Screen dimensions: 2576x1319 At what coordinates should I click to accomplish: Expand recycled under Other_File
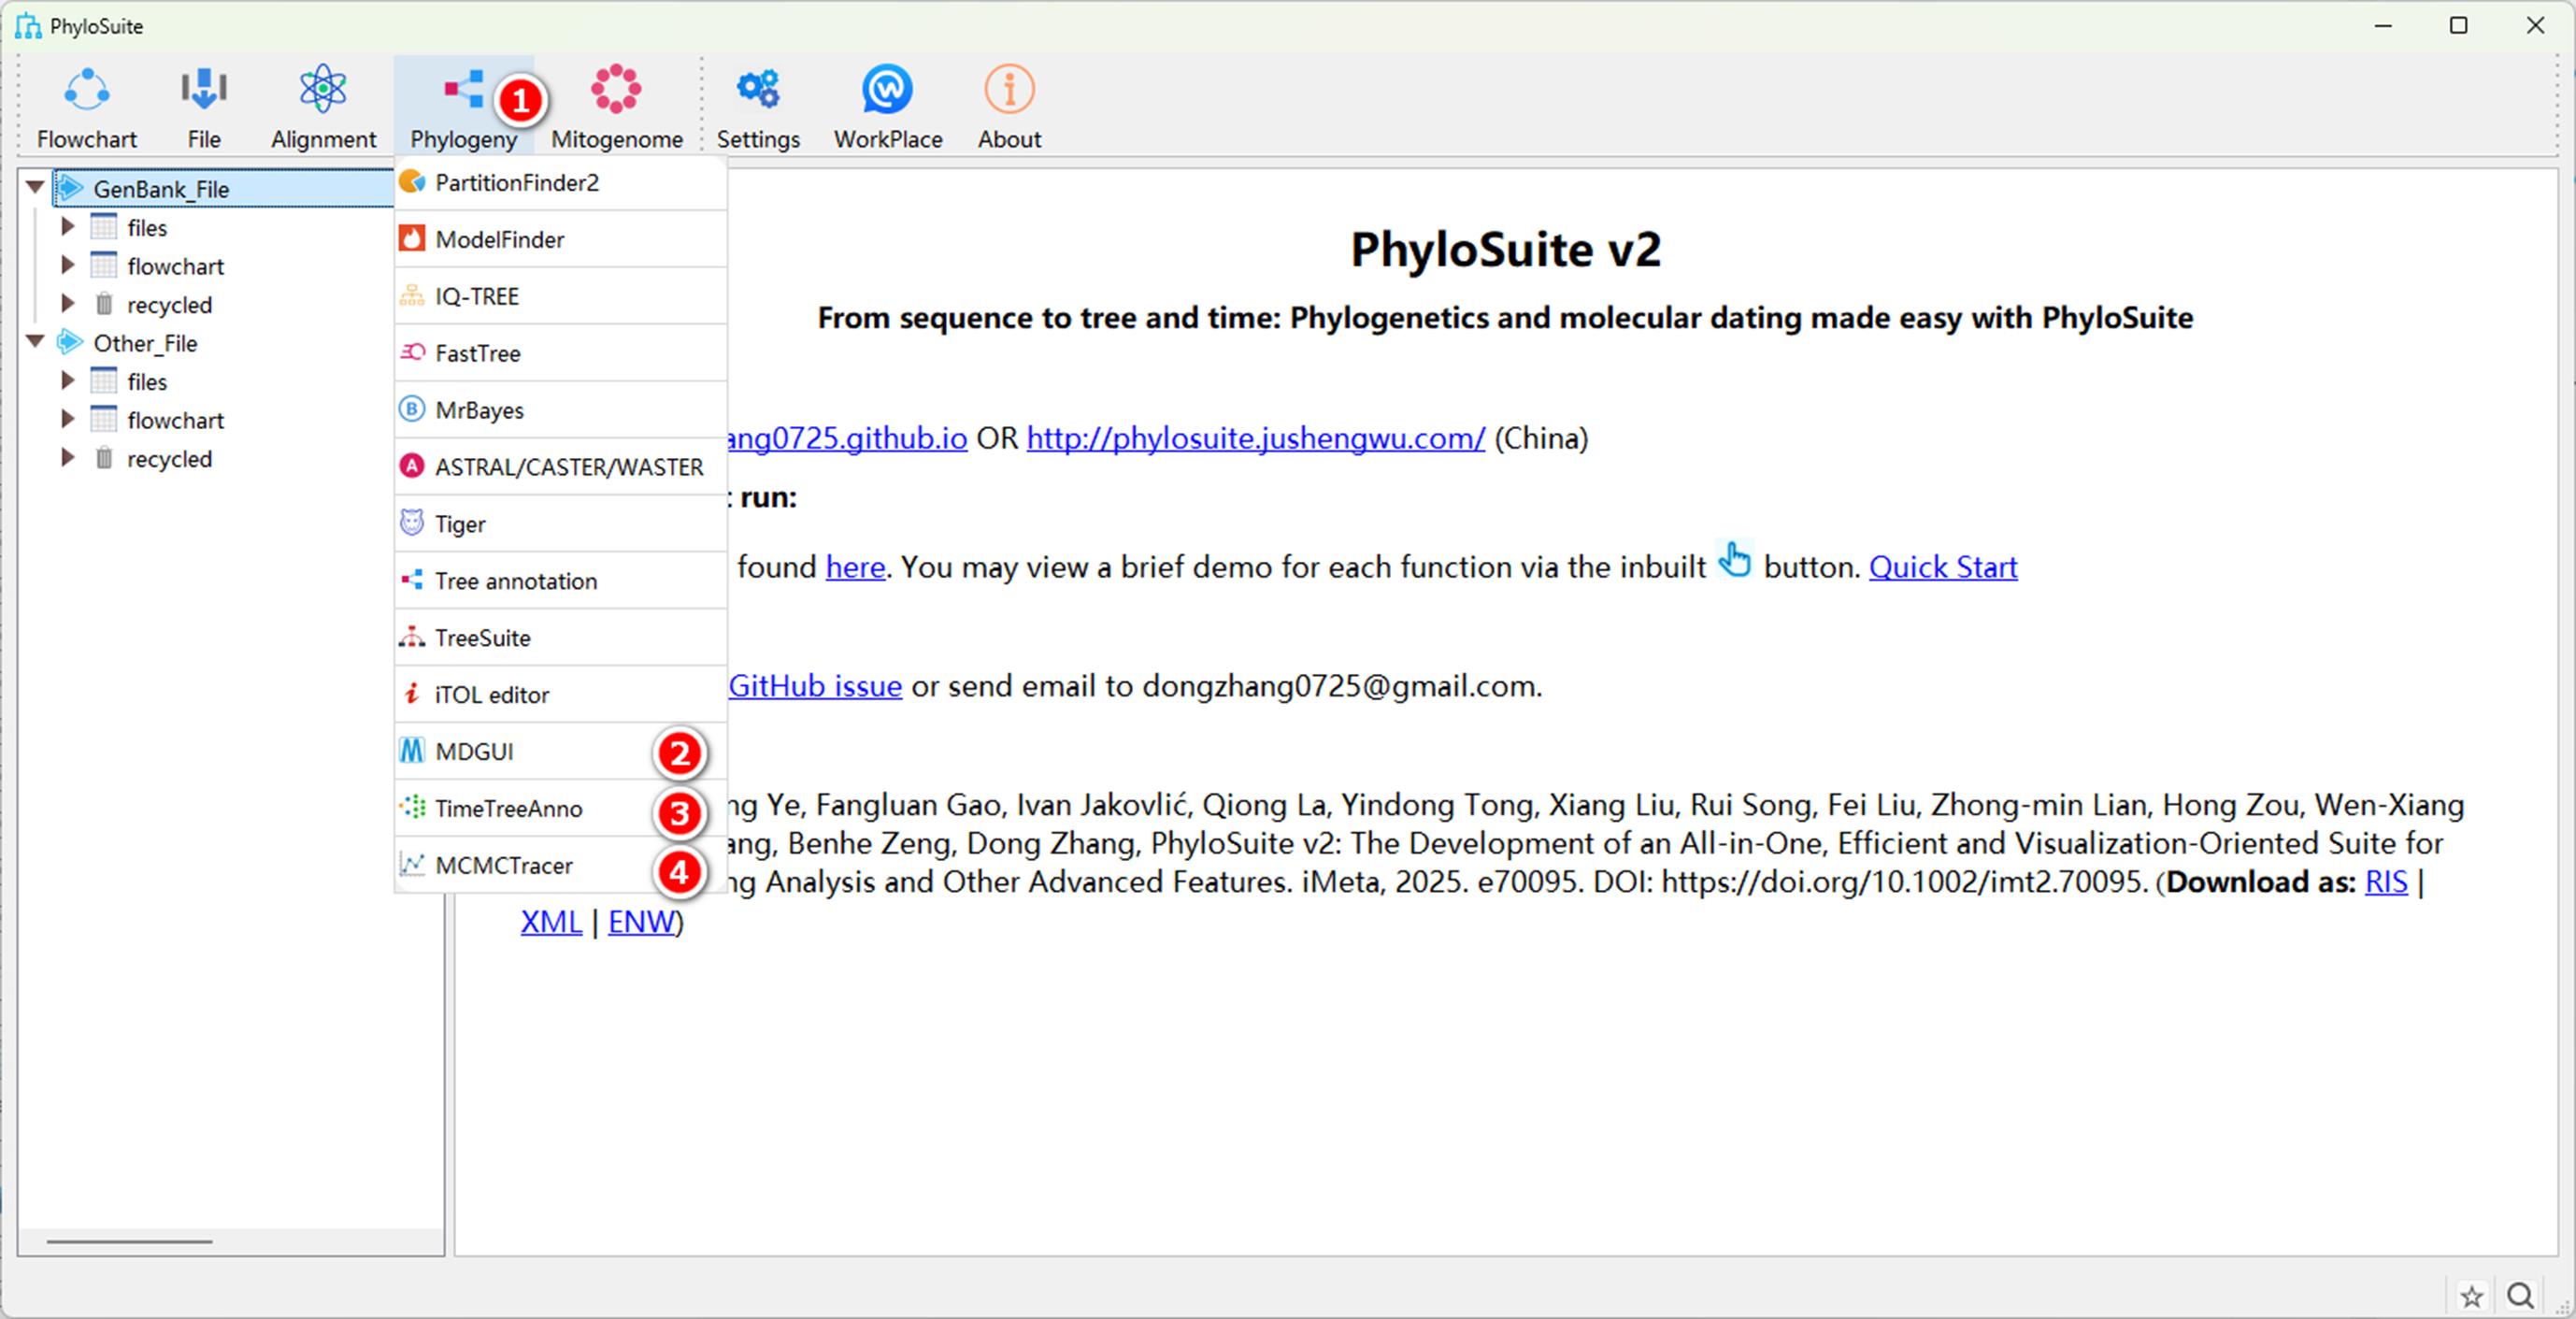pyautogui.click(x=68, y=458)
